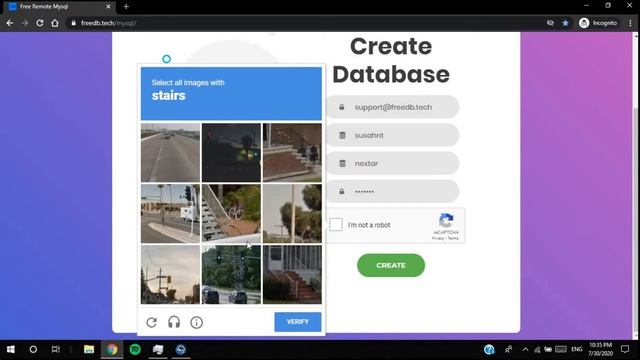Screen dimensions: 640x360
Task: Close the Free Remote Mysql tab
Action: pos(108,7)
